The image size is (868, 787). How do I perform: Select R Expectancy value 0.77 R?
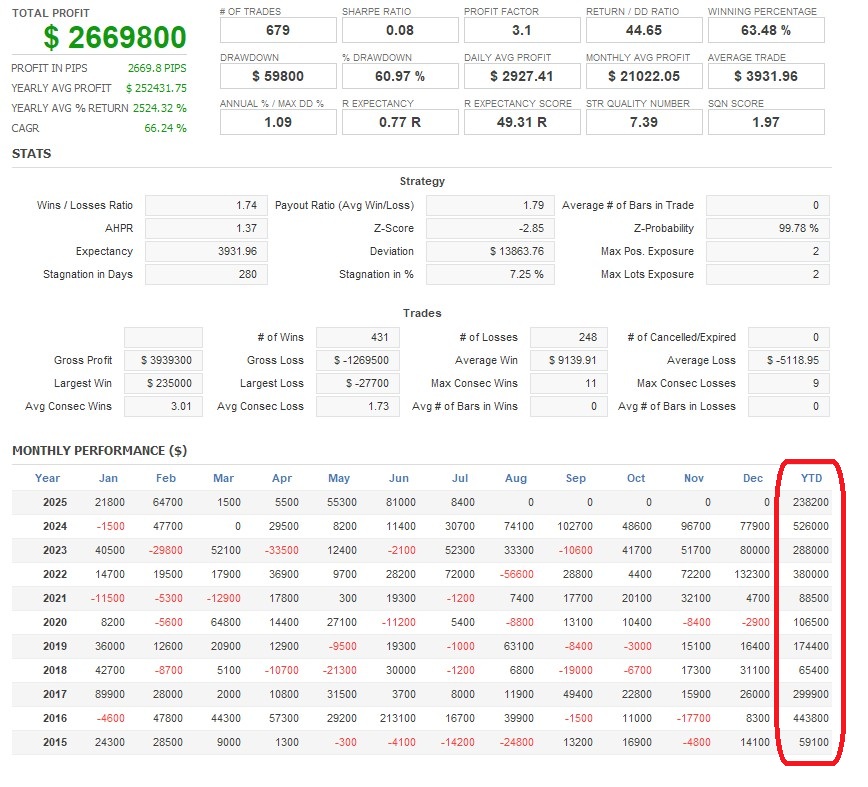(400, 122)
